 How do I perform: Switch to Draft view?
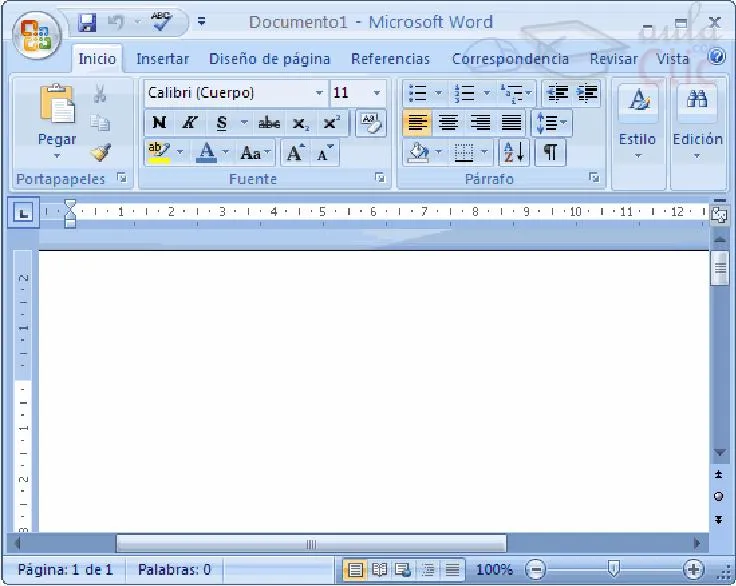(x=452, y=570)
